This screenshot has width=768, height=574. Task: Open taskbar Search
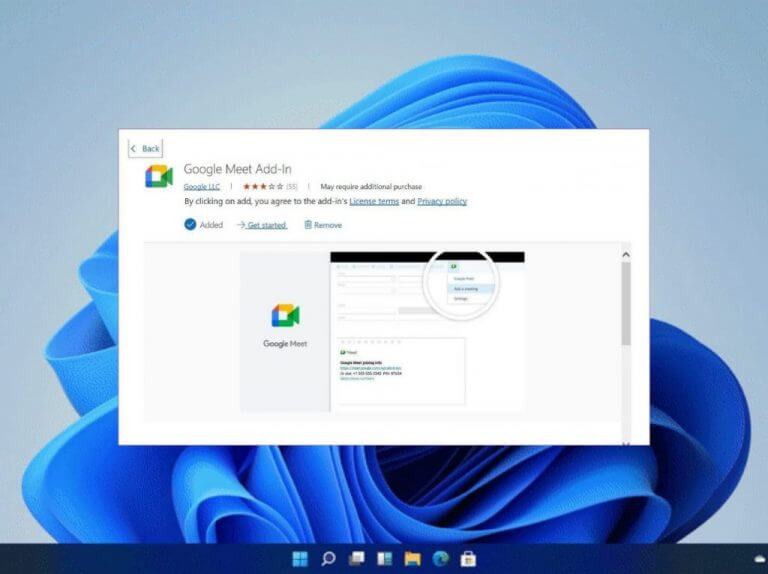[x=328, y=558]
